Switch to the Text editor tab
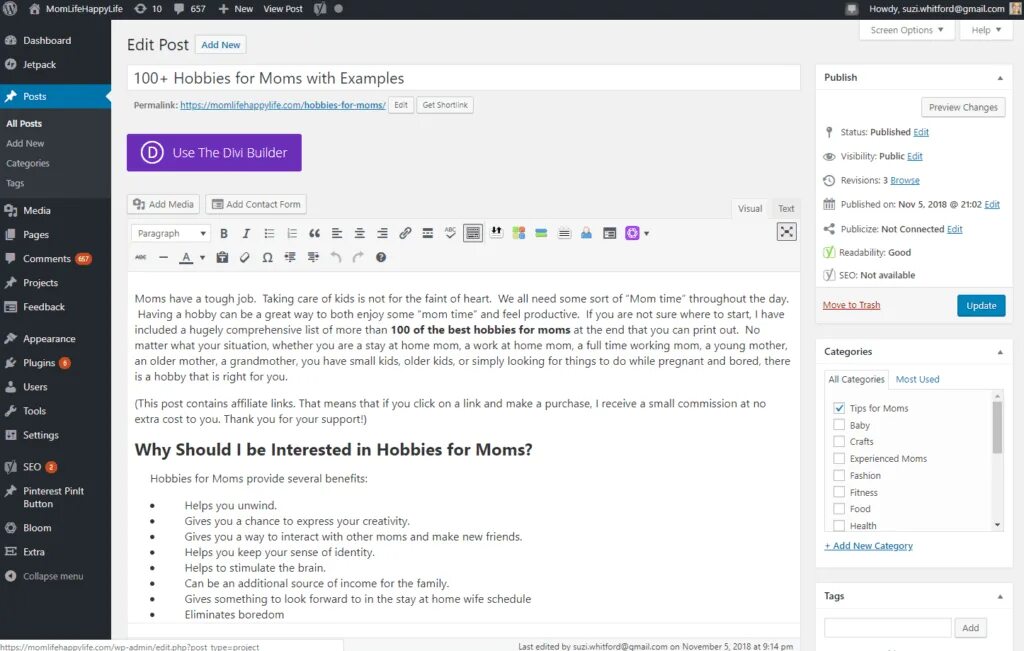Screen dimensions: 1024x651 pos(786,208)
